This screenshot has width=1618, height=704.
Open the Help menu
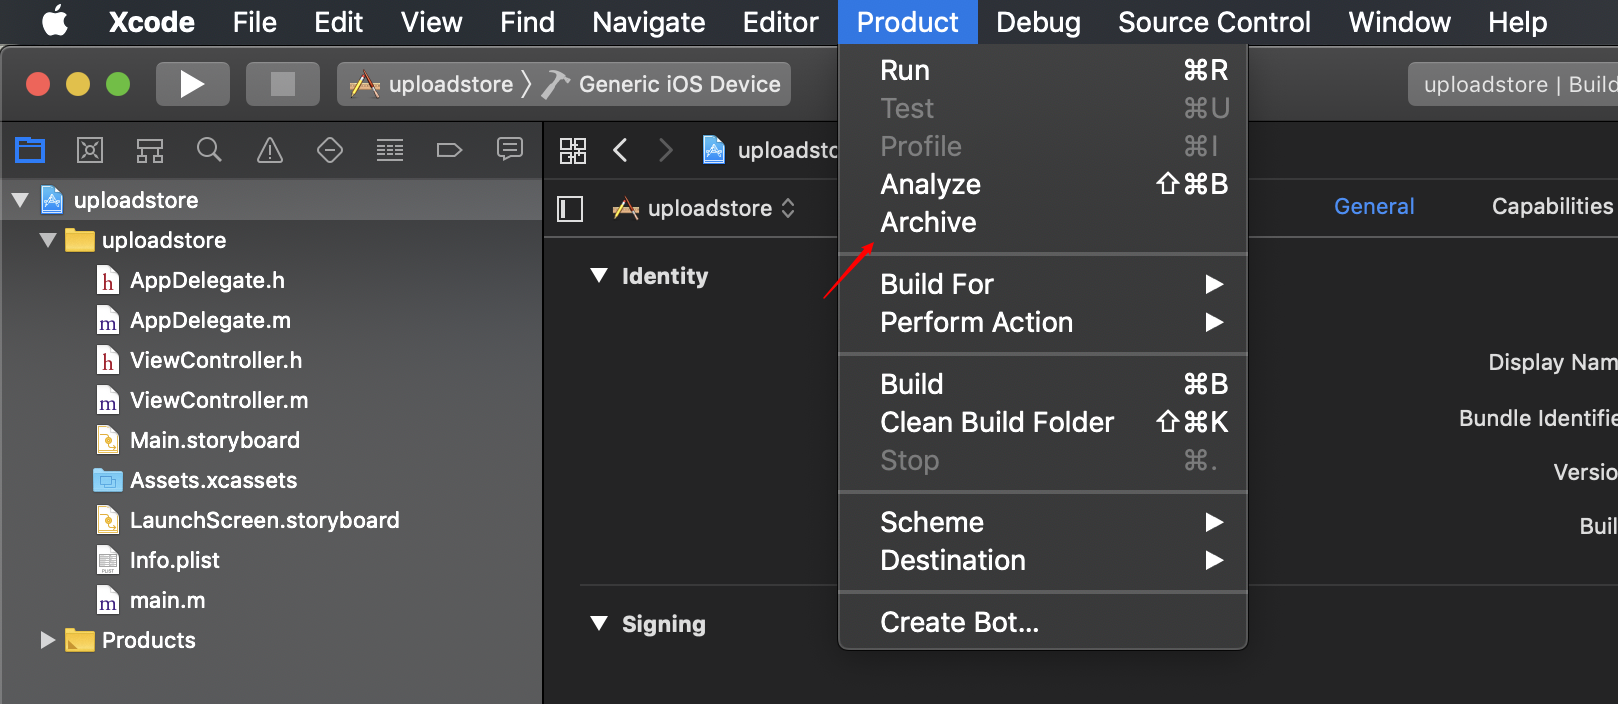1517,22
